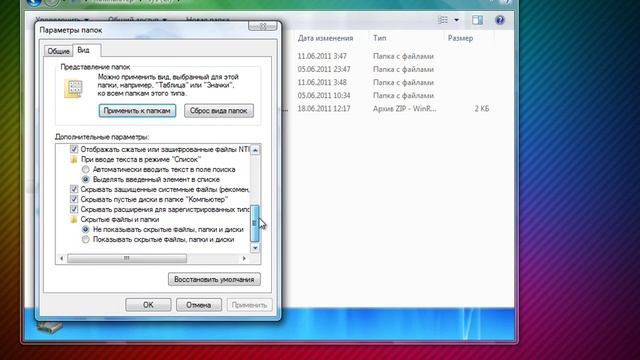The width and height of the screenshot is (640, 360).
Task: Toggle Скрывать защищенные системные файлы checkbox
Action: (x=74, y=189)
